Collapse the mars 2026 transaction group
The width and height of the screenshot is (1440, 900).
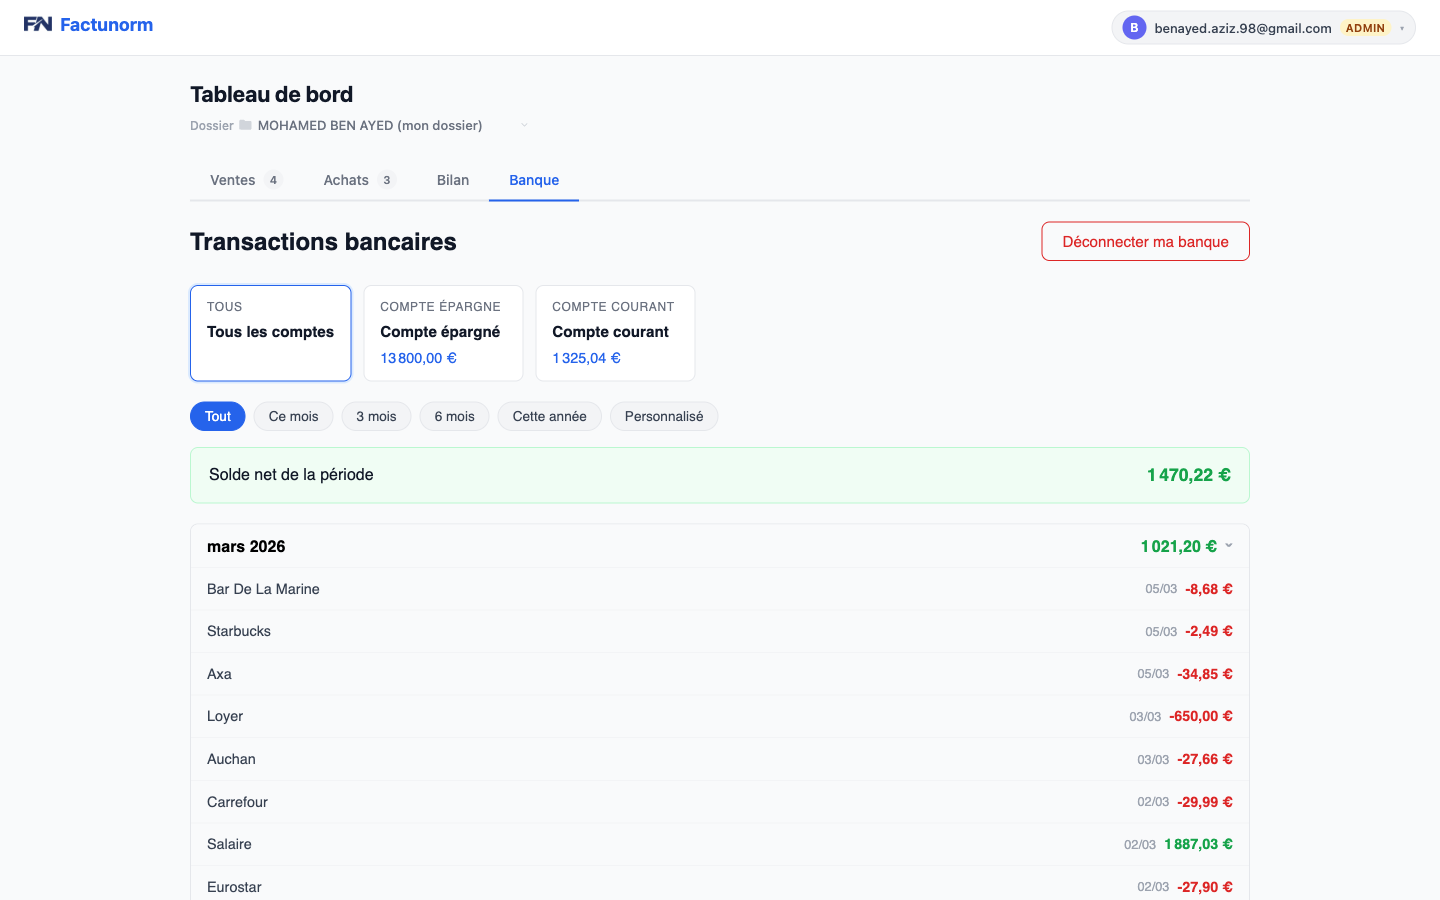point(1228,546)
